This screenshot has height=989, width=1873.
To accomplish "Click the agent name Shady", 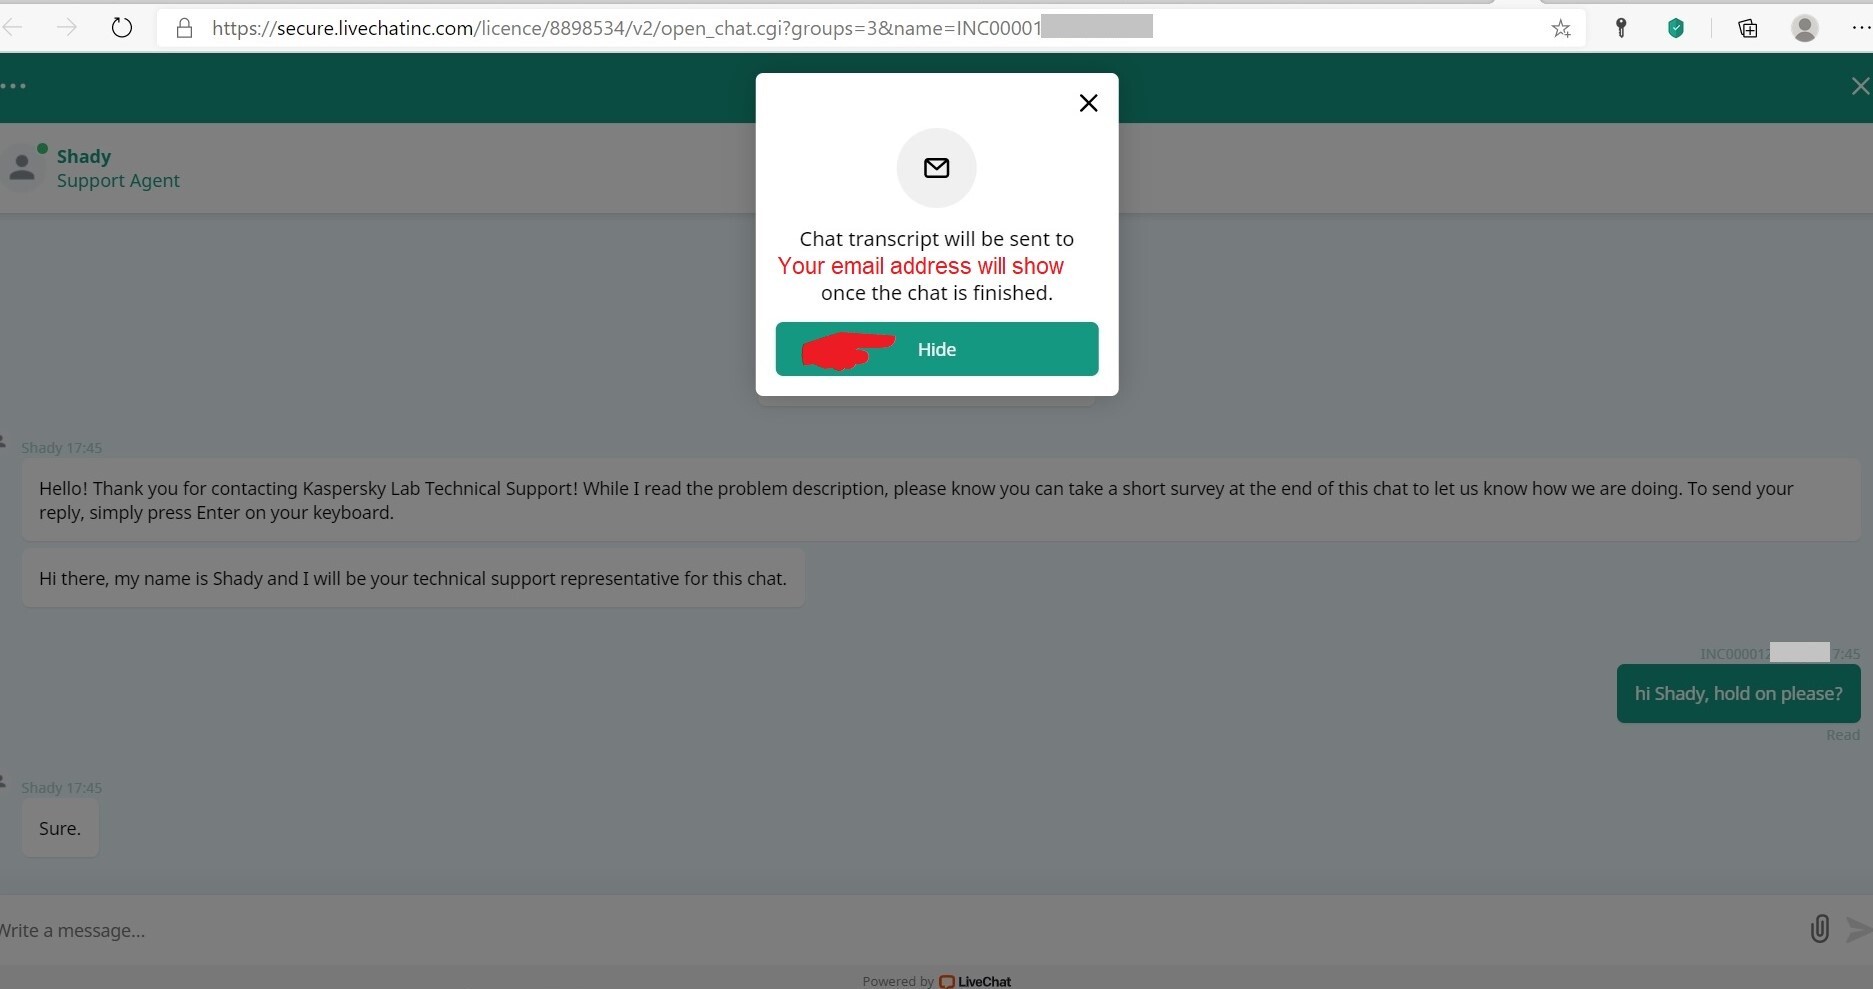I will click(84, 156).
